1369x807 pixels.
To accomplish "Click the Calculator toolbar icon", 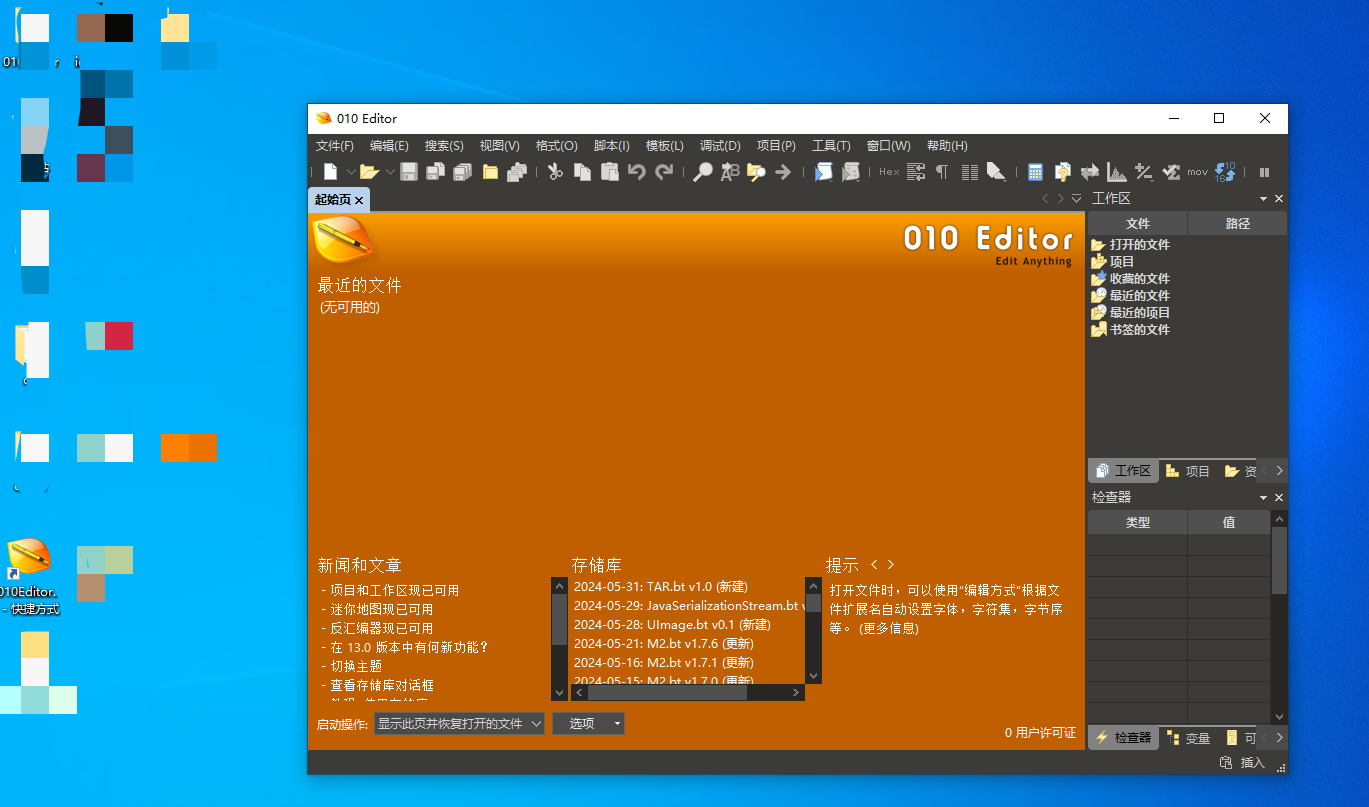I will pos(1036,172).
